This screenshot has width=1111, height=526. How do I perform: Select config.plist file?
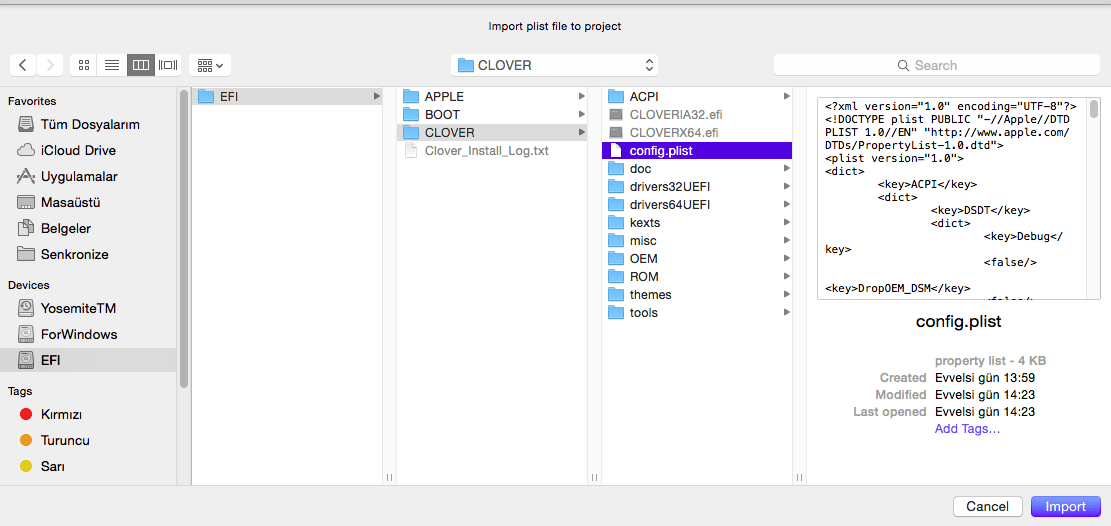coord(697,150)
